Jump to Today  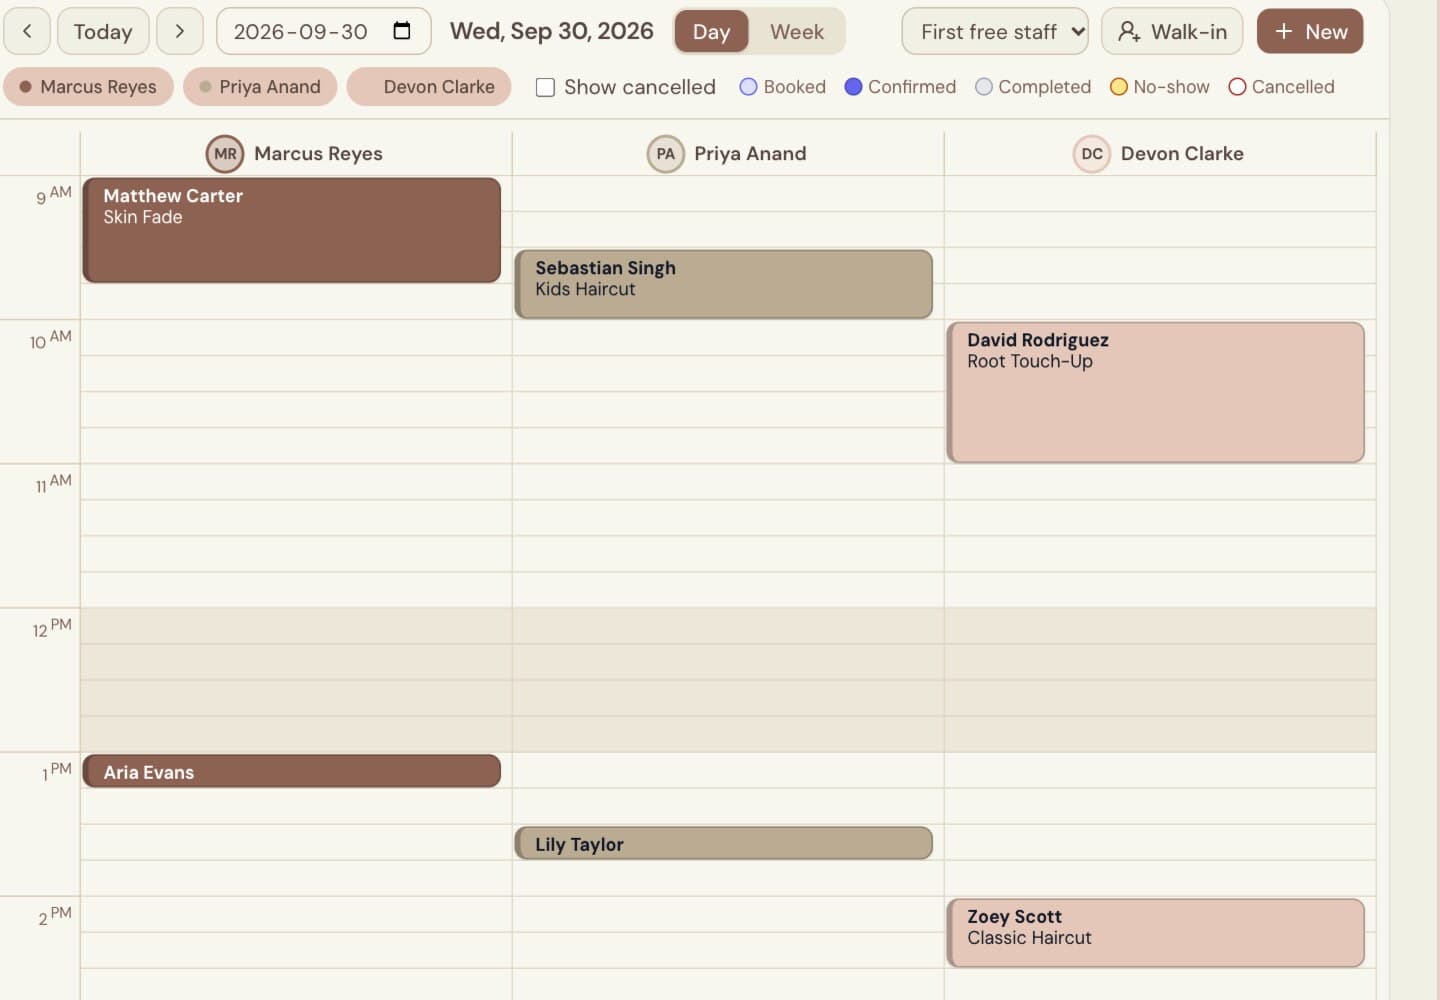103,31
